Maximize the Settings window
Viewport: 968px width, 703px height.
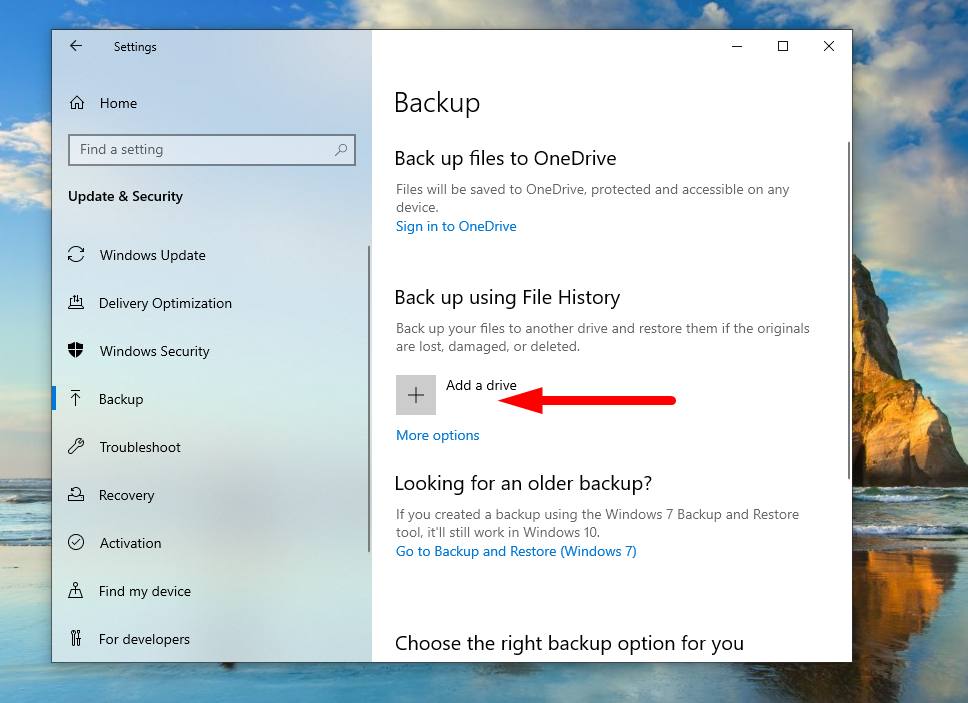coord(783,46)
